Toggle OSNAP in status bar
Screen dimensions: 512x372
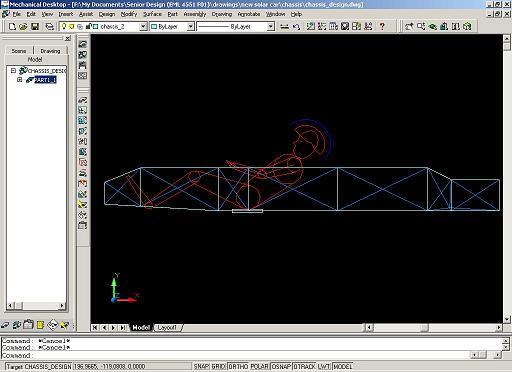pyautogui.click(x=281, y=366)
